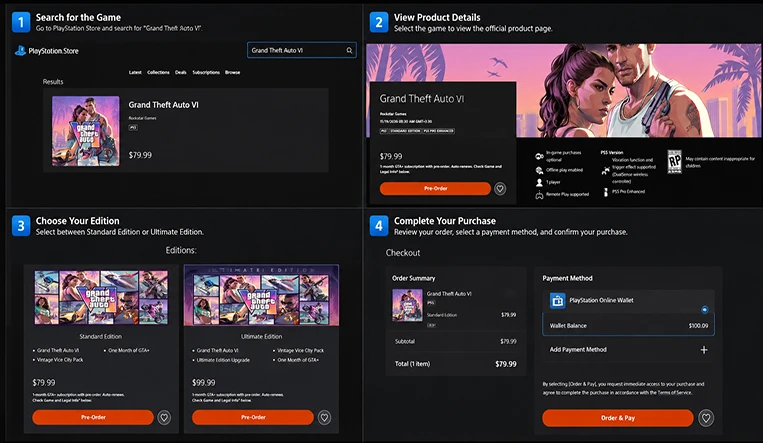Click the 1 player person icon

[539, 182]
